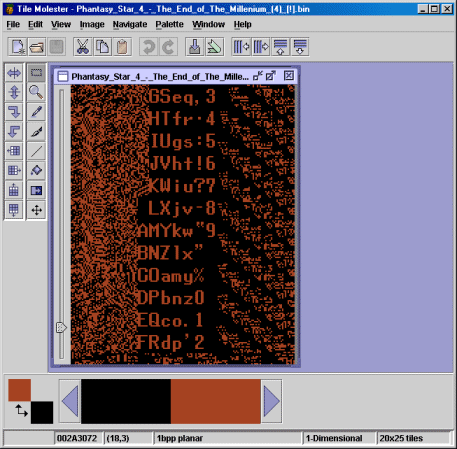Click the vertical file position slider thumb
The image size is (457, 449).
(x=61, y=327)
